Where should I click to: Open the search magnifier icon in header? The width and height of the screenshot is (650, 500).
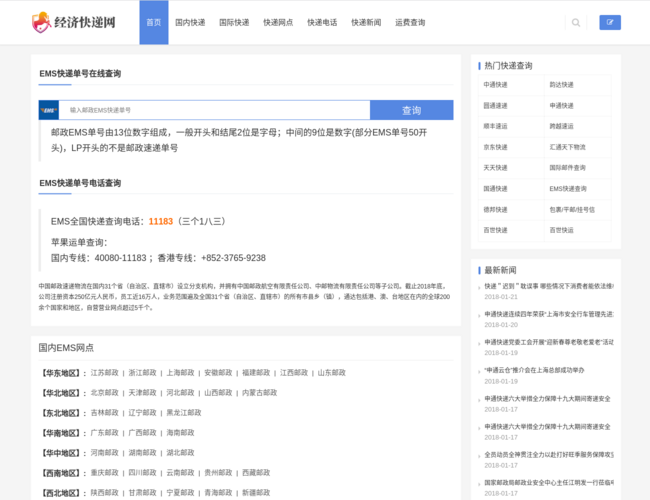coord(576,22)
